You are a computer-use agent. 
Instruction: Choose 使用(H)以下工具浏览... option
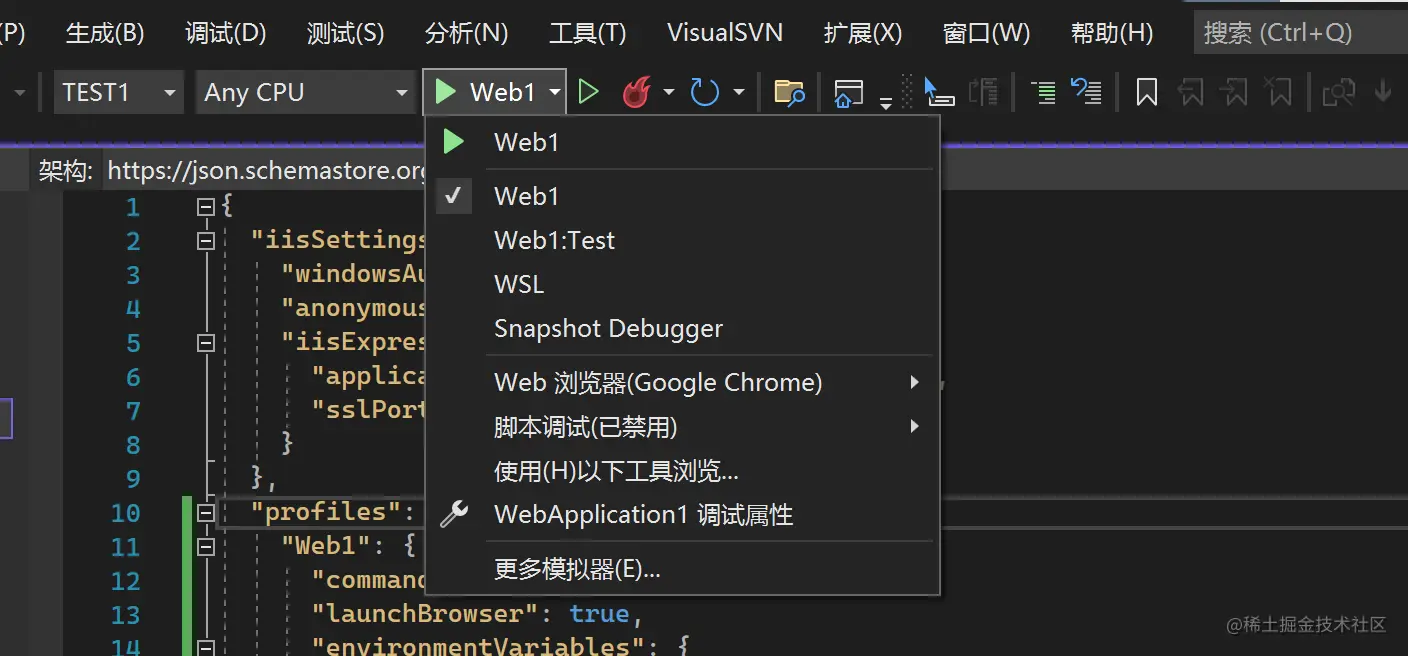[x=683, y=470]
